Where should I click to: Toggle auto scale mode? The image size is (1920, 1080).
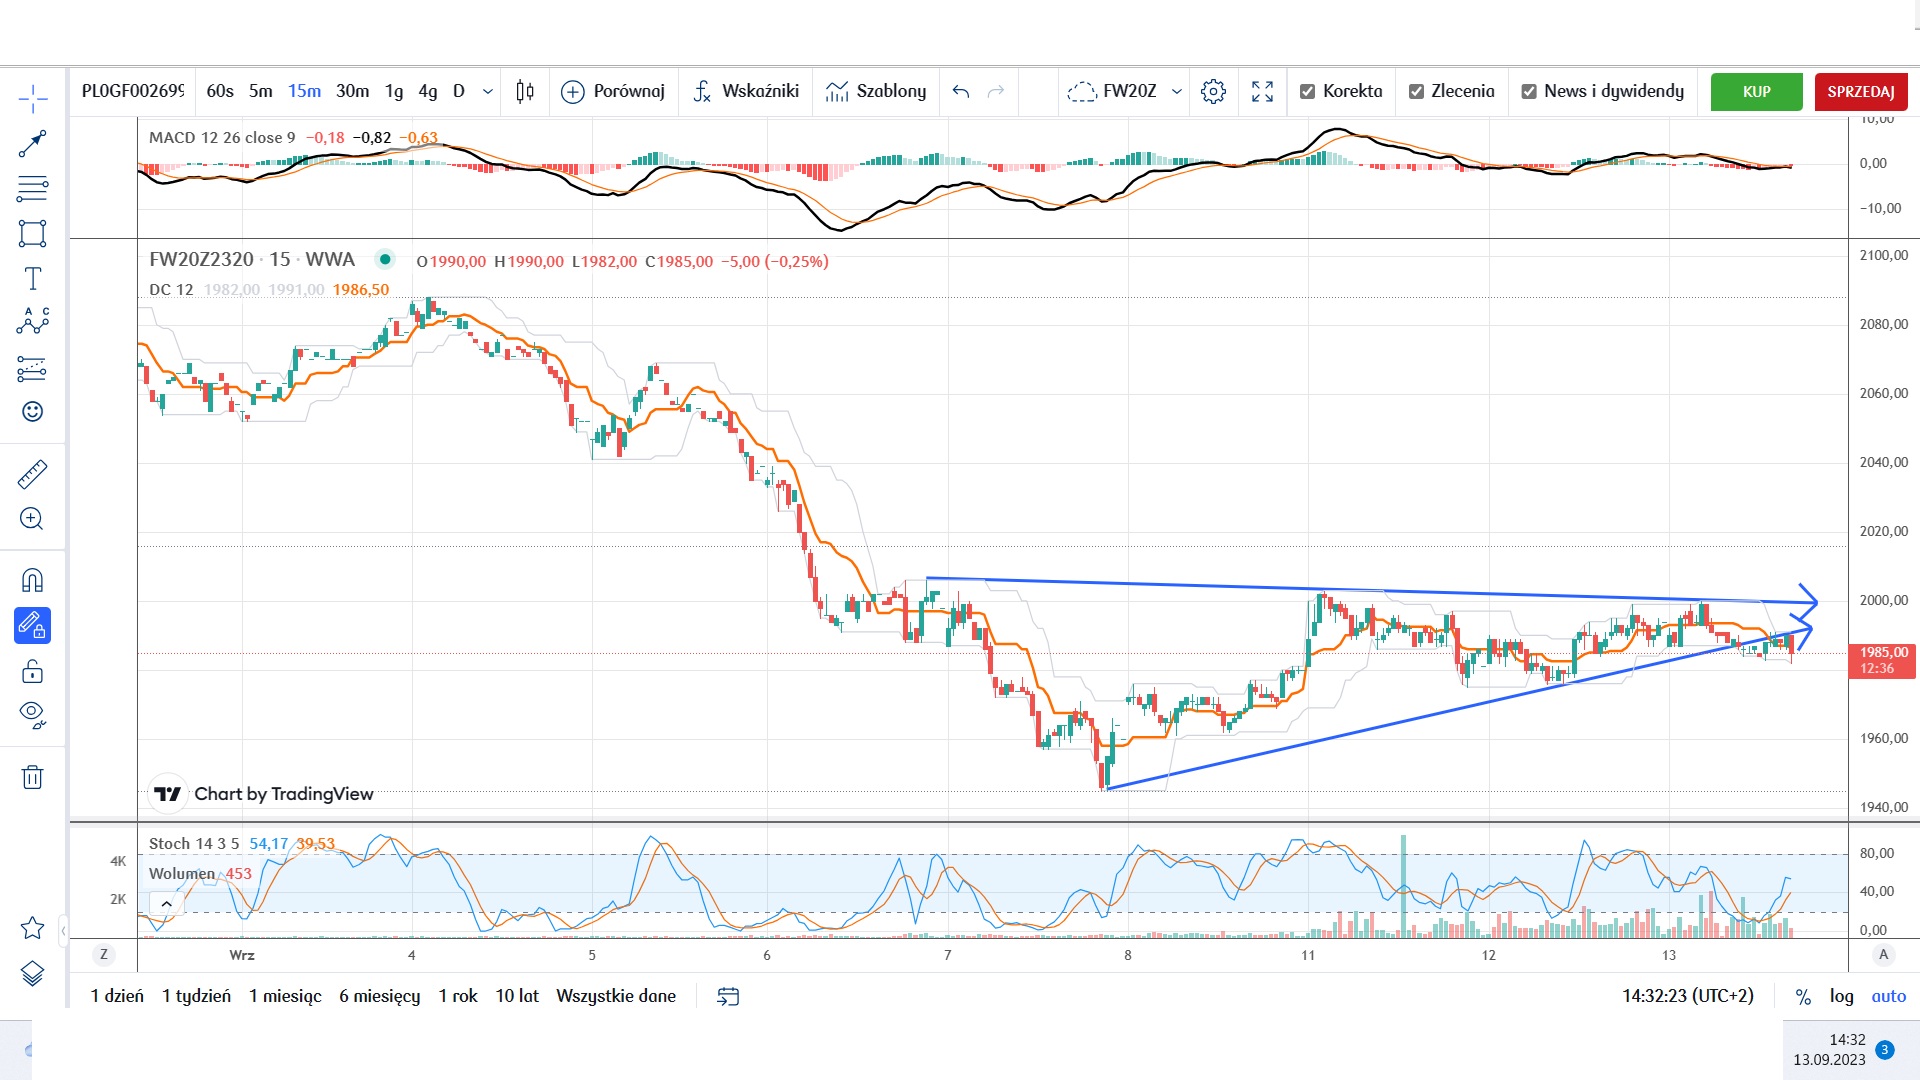point(1889,996)
